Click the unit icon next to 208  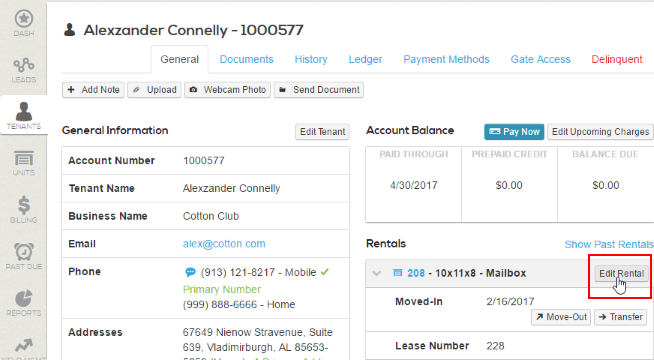click(x=398, y=273)
